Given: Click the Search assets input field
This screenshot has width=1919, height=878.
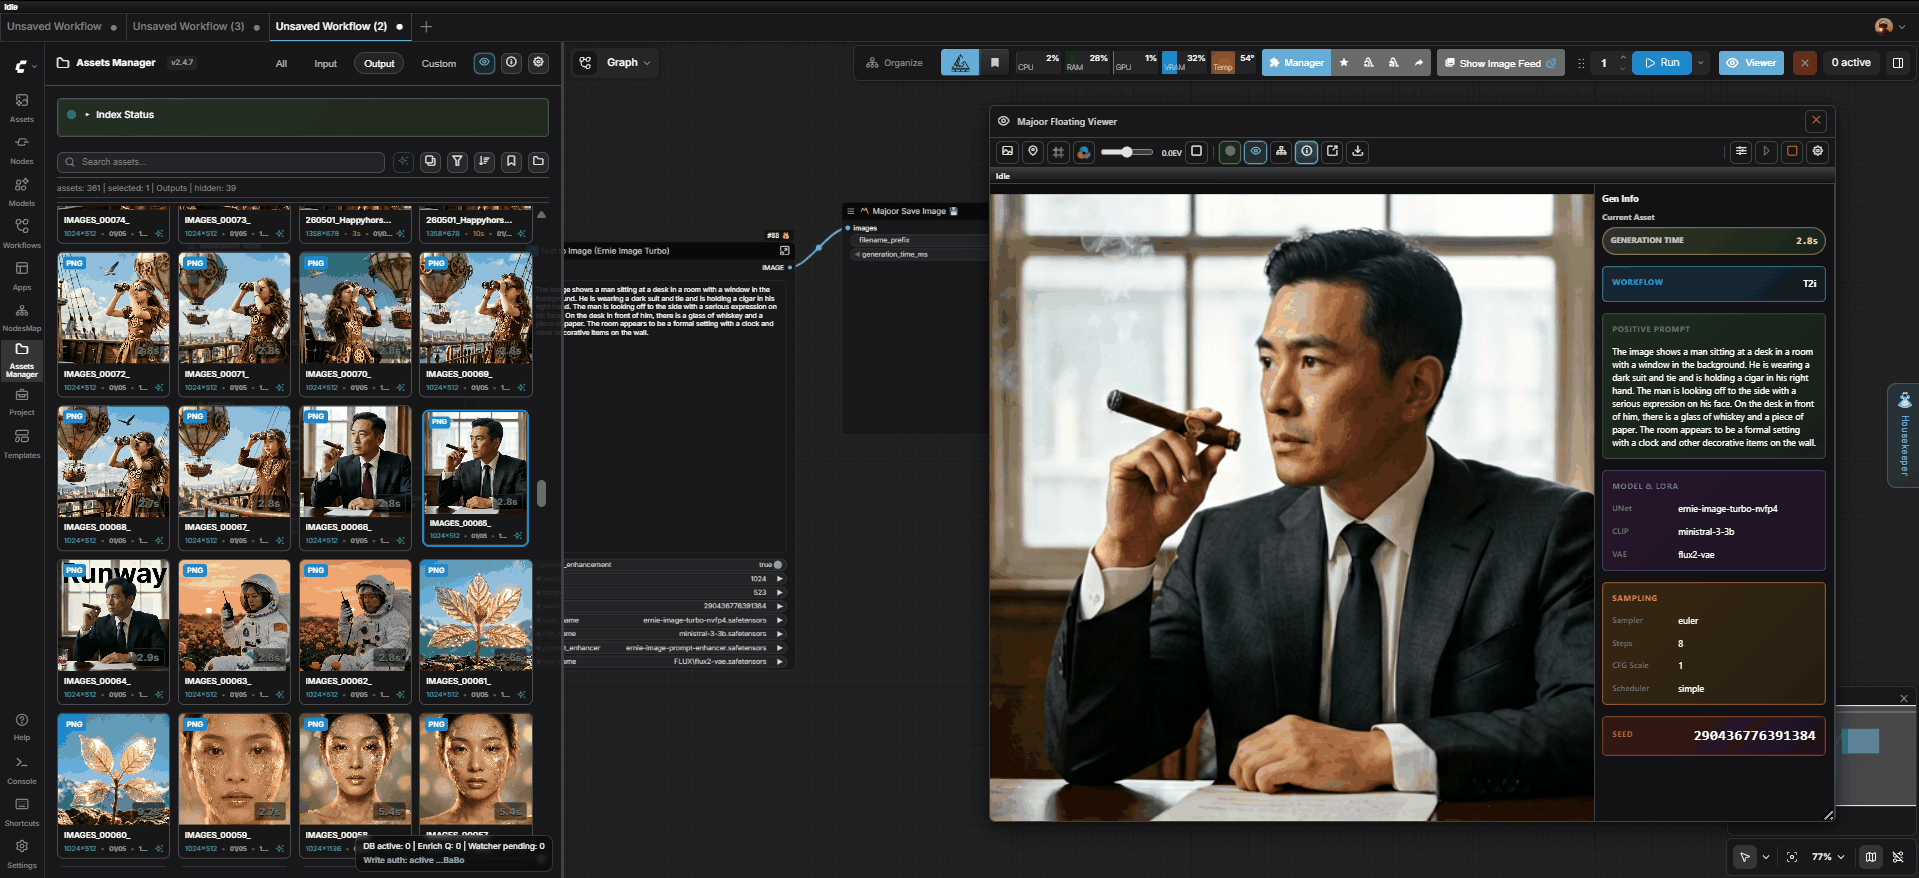Looking at the screenshot, I should (221, 162).
